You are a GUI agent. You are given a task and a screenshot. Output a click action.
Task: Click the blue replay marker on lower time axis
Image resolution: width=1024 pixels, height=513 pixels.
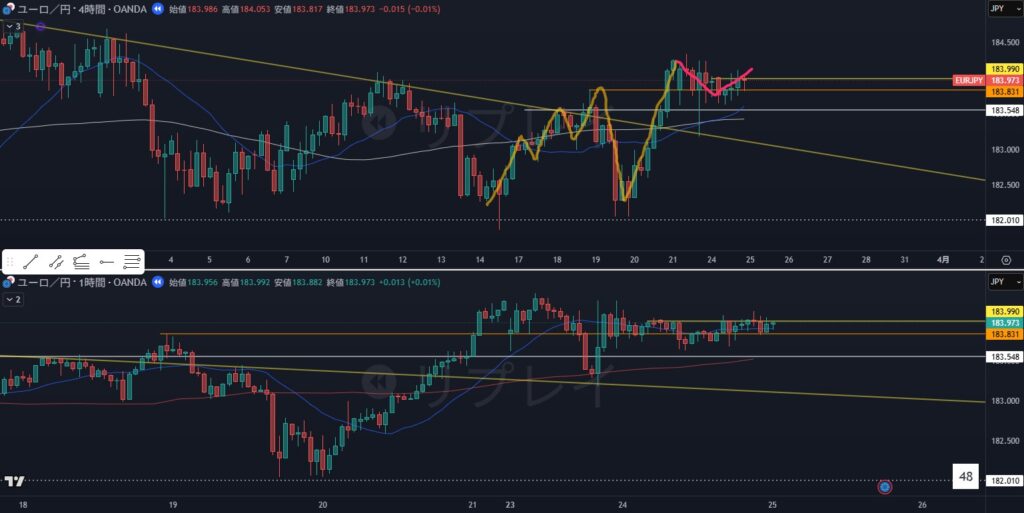click(x=884, y=487)
